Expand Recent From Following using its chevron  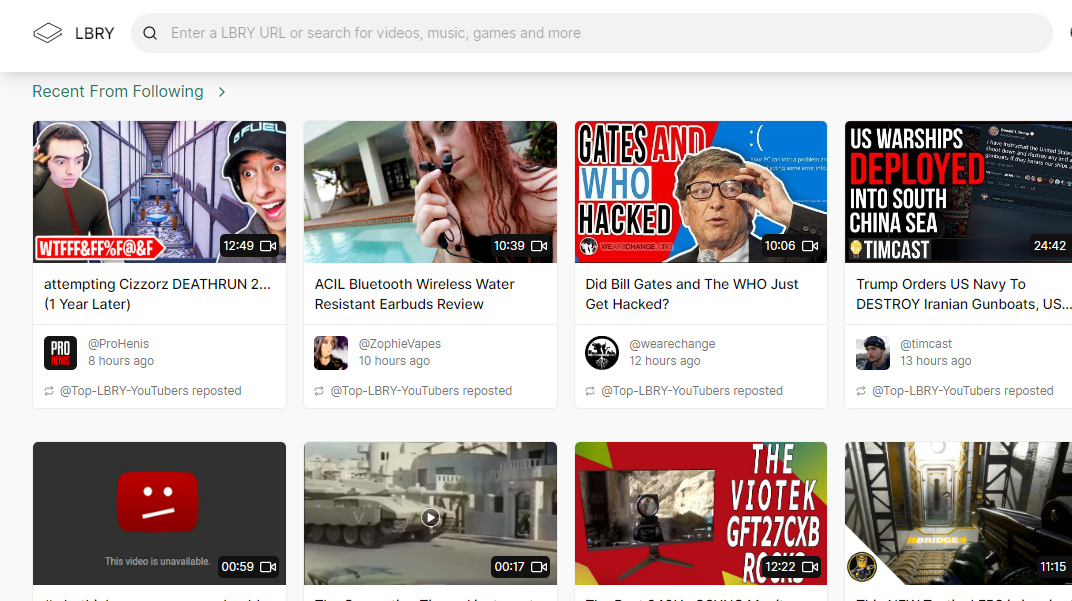point(221,91)
